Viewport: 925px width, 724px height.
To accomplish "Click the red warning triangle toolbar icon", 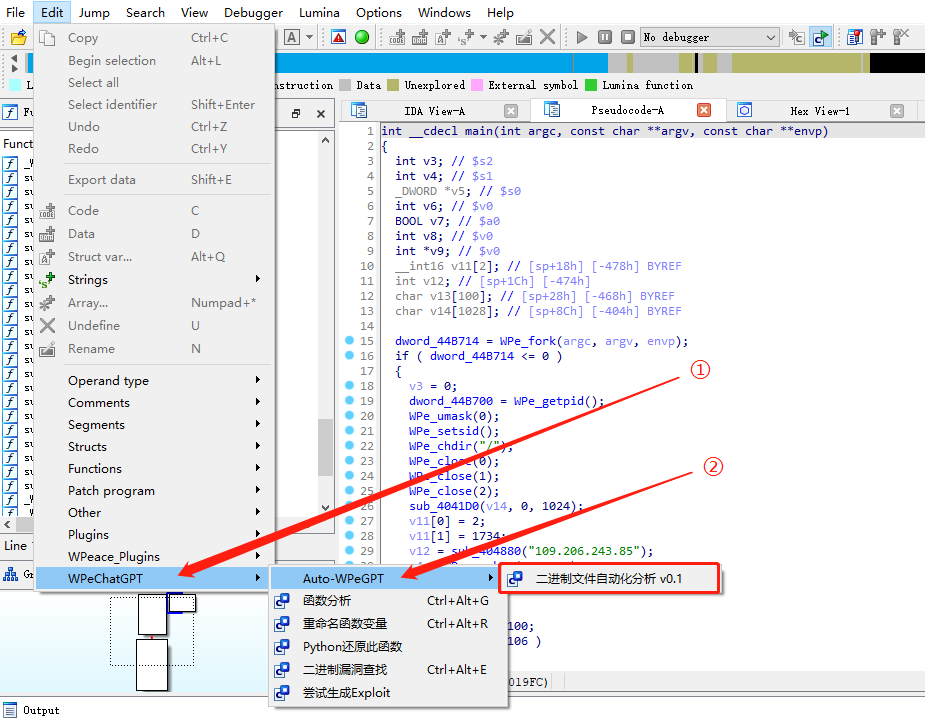I will 339,37.
